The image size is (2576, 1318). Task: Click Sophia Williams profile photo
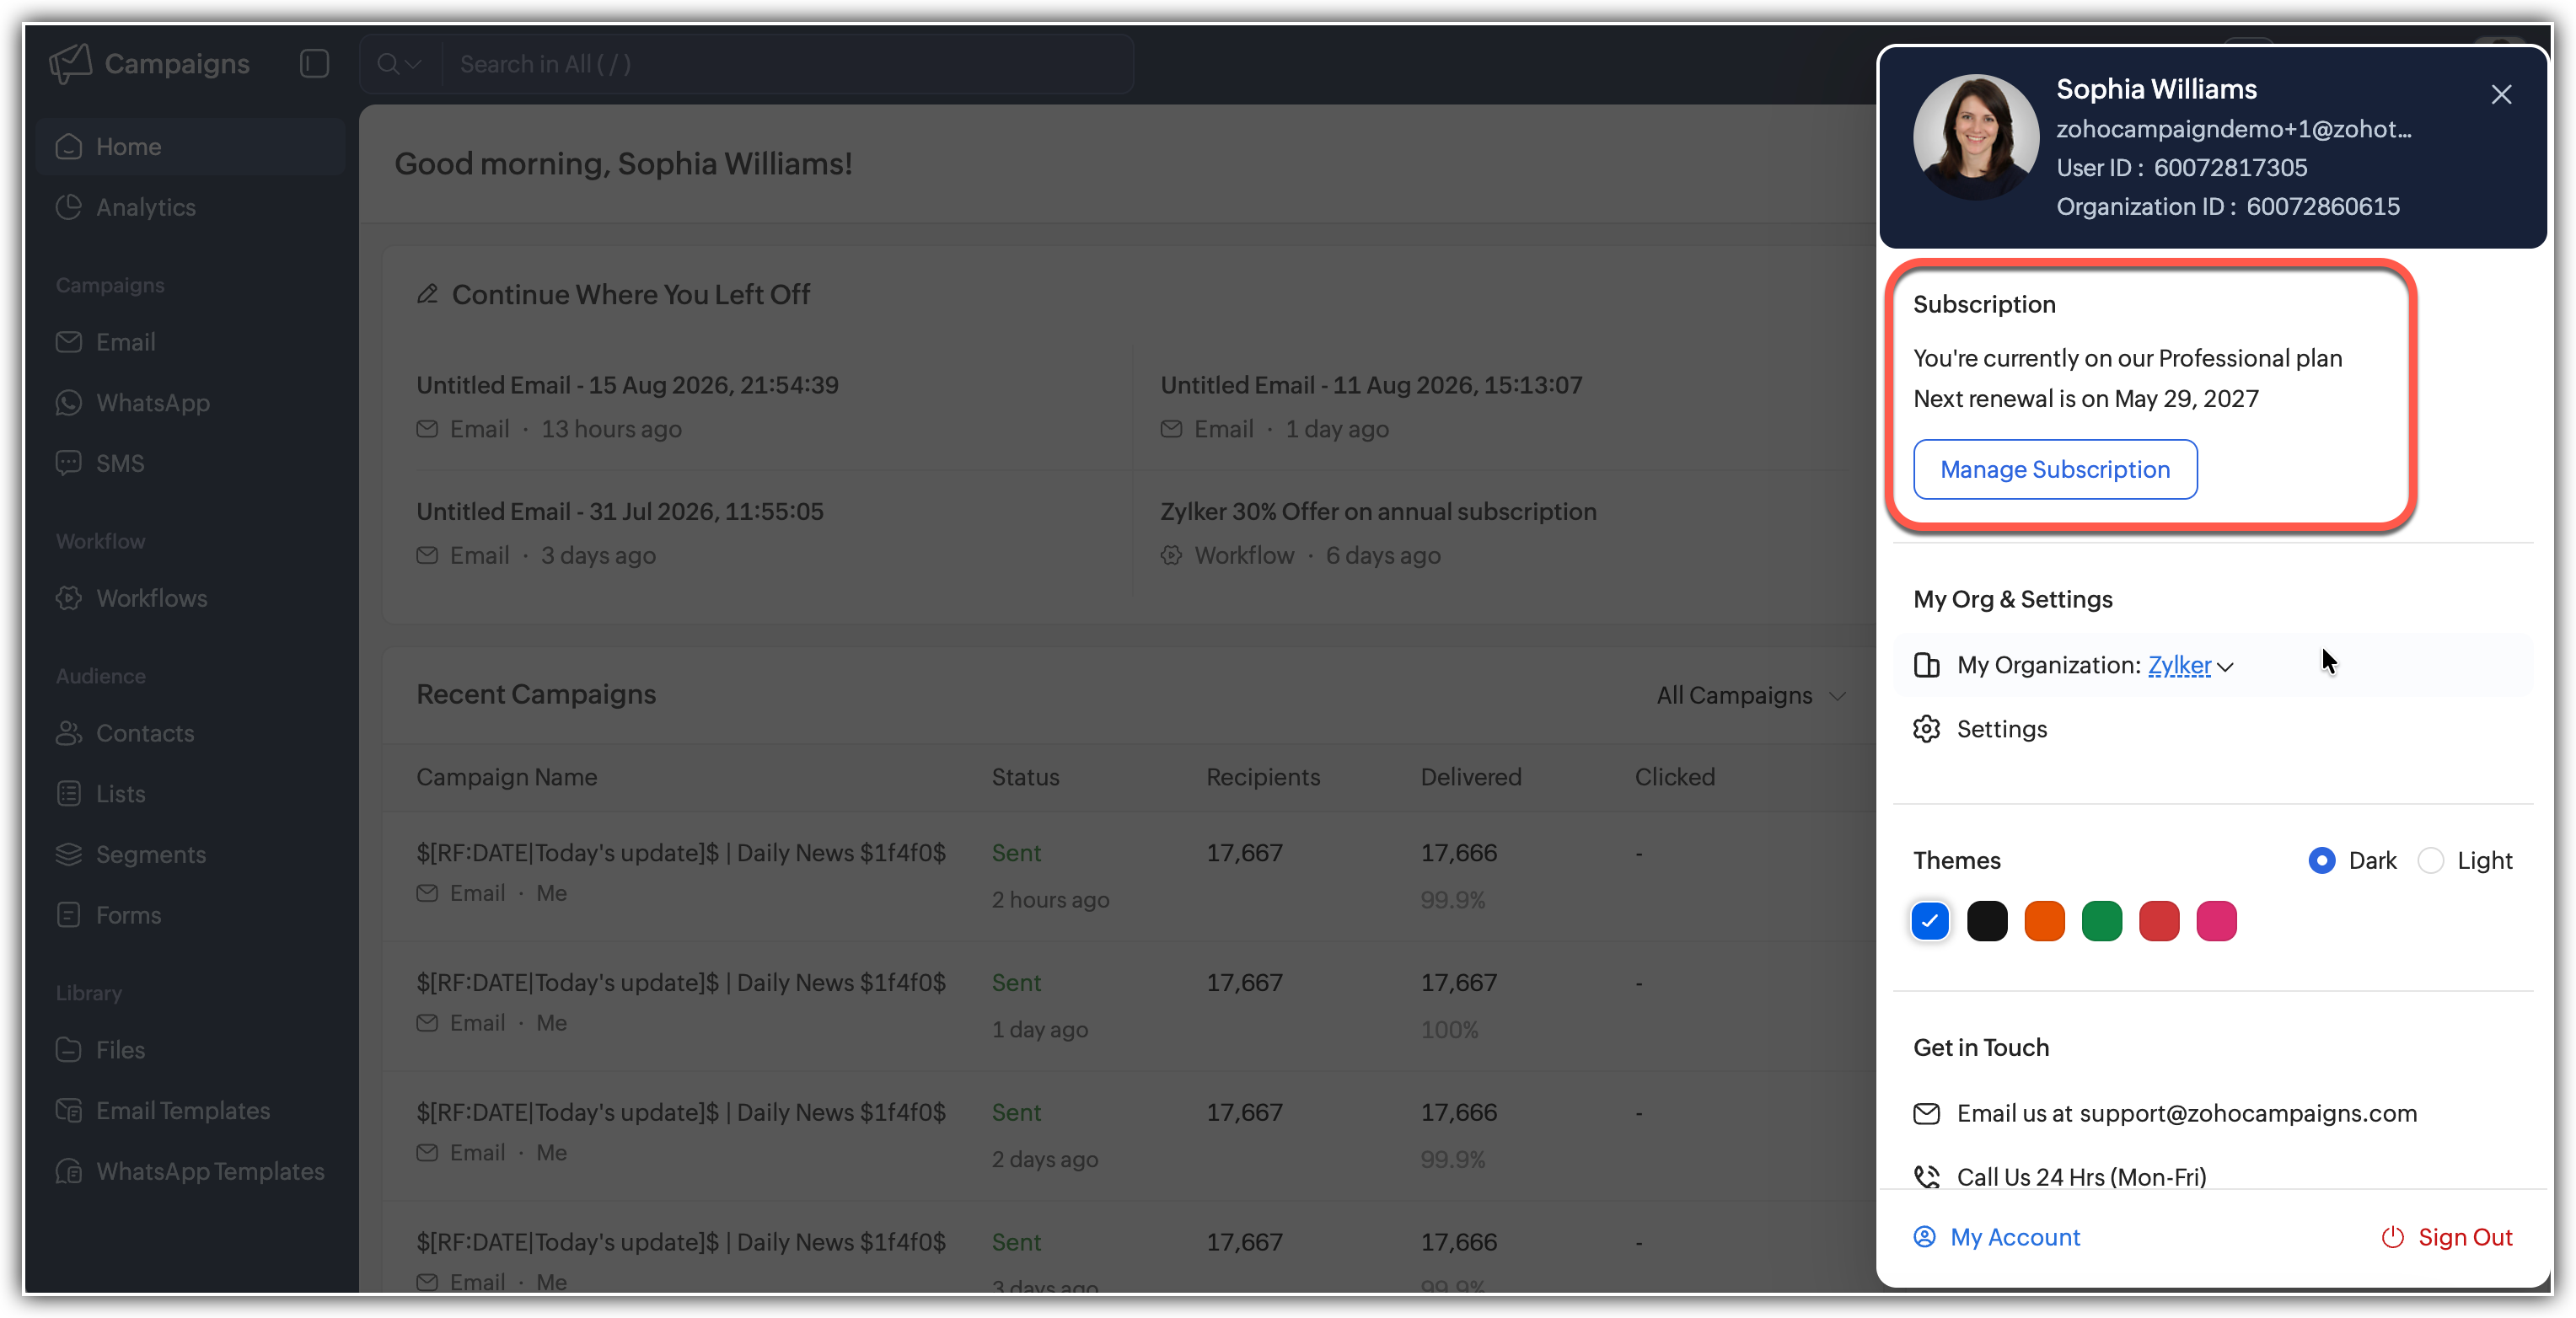coord(1975,136)
